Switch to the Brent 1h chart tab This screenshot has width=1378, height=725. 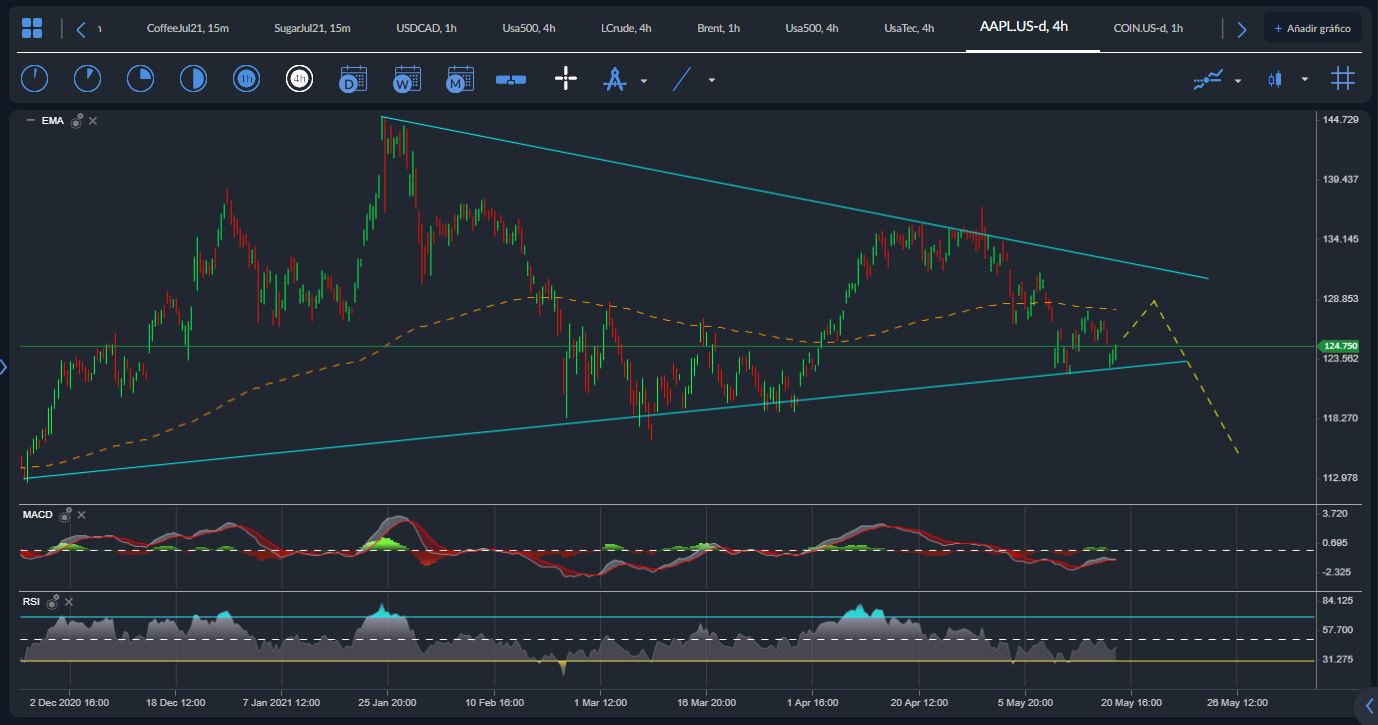point(718,28)
